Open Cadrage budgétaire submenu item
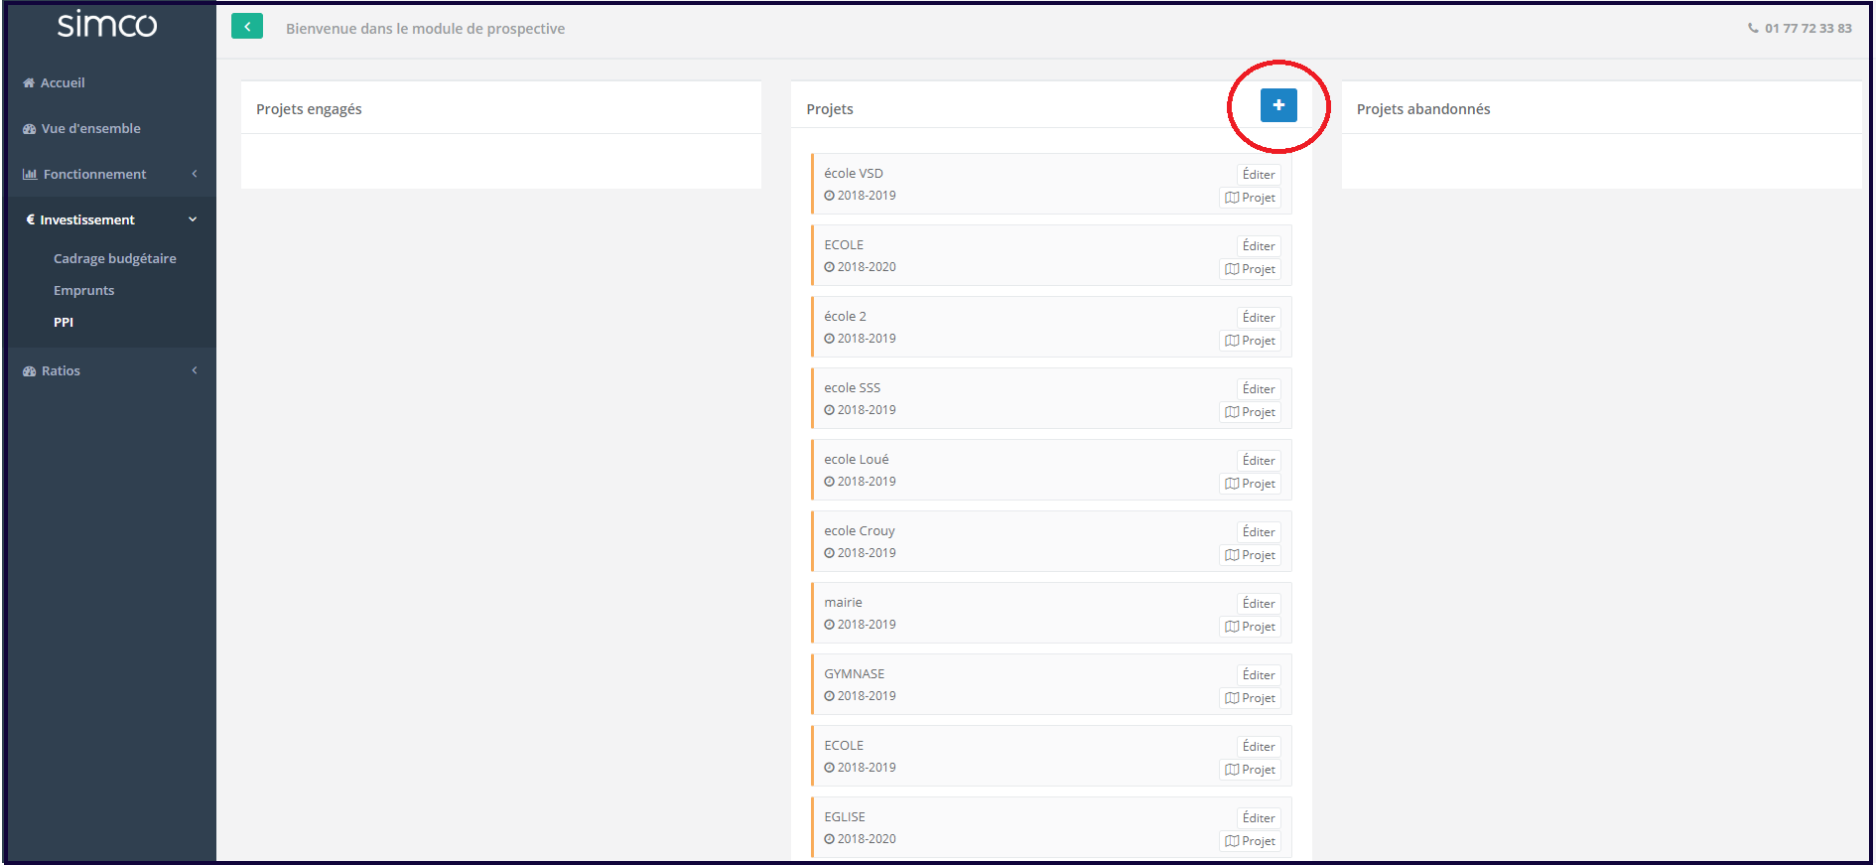The height and width of the screenshot is (866, 1876). click(115, 259)
